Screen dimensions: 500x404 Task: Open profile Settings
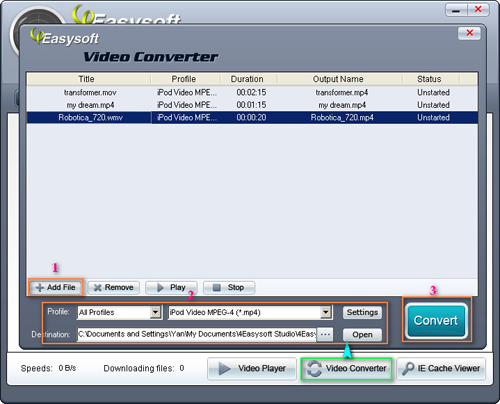click(x=362, y=312)
